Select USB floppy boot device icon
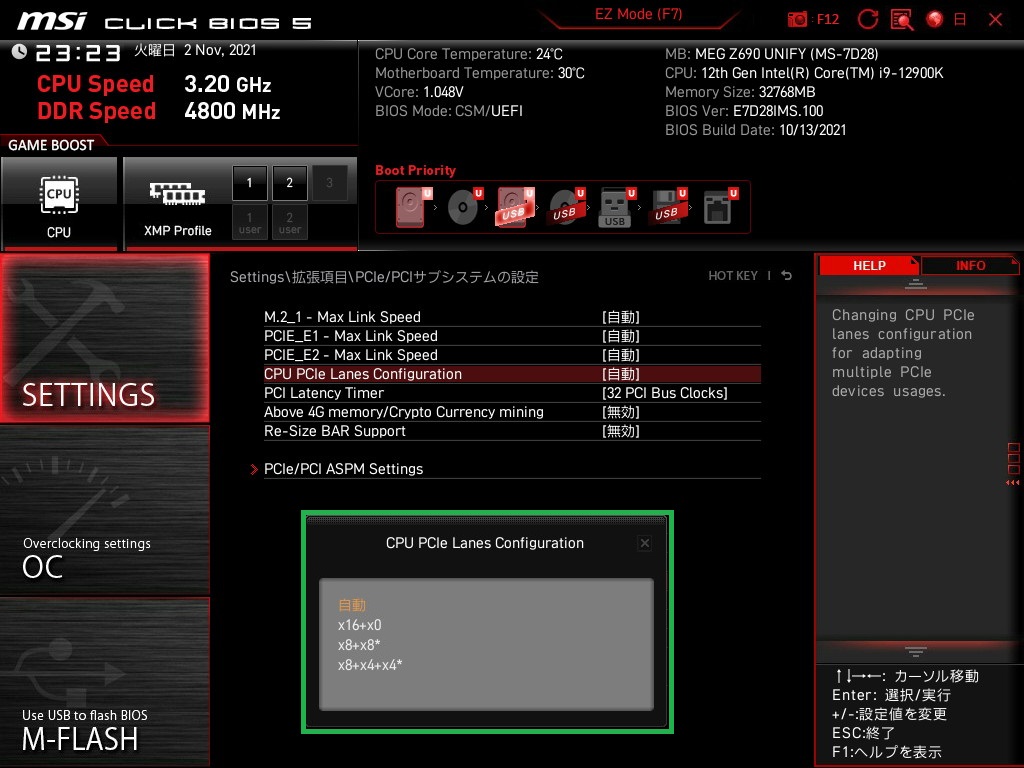 tap(667, 207)
